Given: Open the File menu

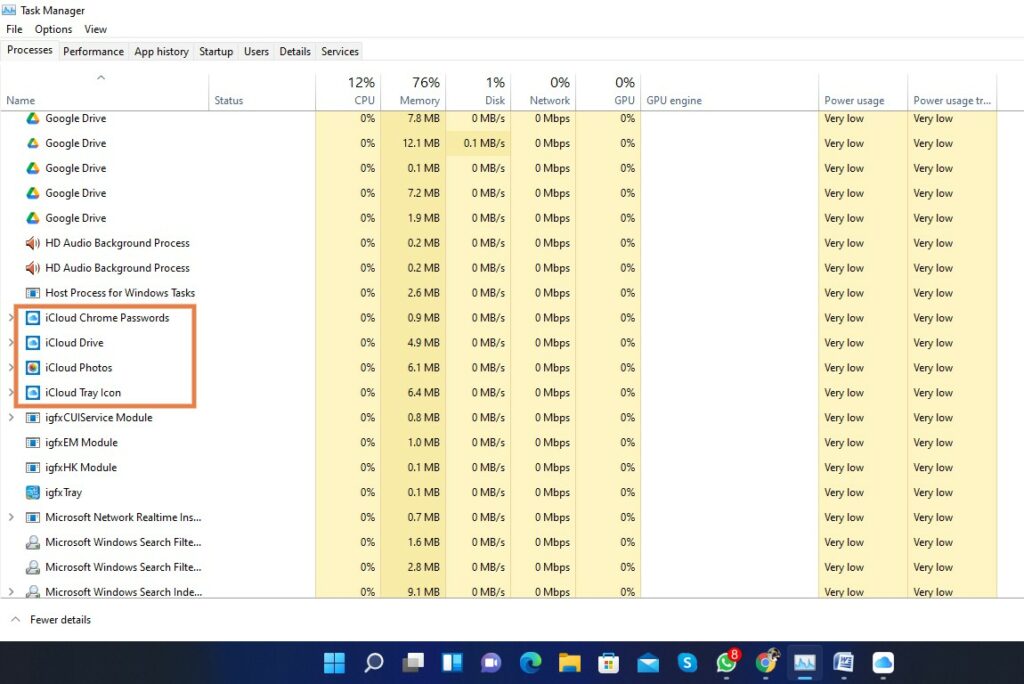Looking at the screenshot, I should (x=14, y=29).
